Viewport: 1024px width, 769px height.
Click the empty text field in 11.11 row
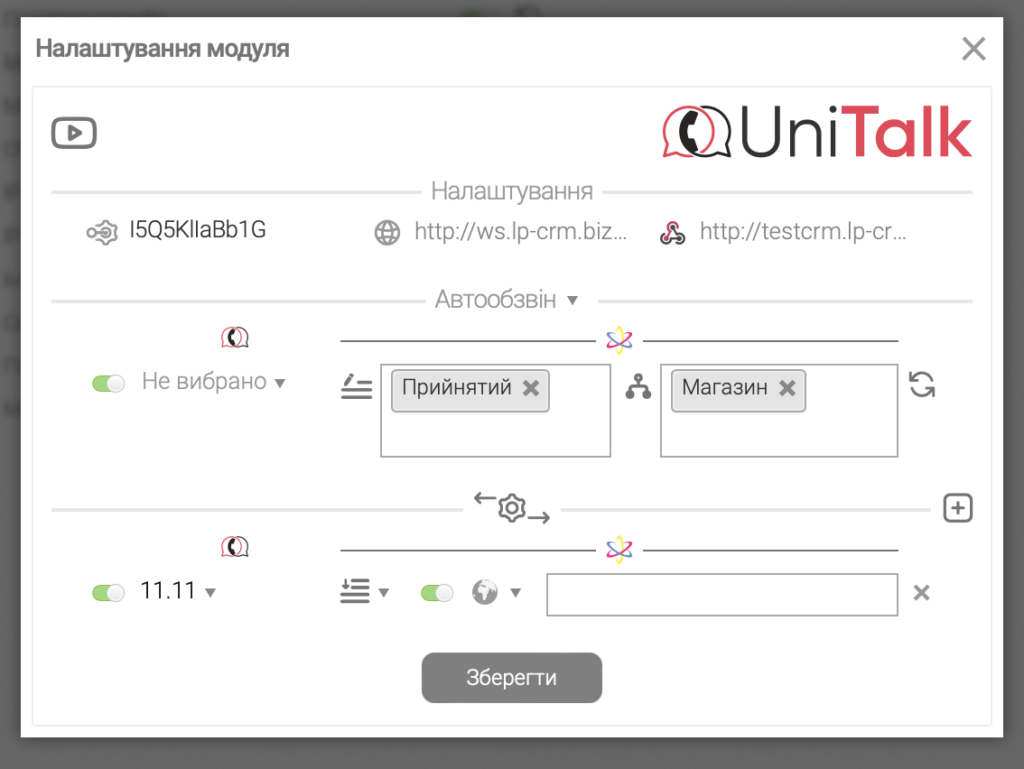coord(722,594)
